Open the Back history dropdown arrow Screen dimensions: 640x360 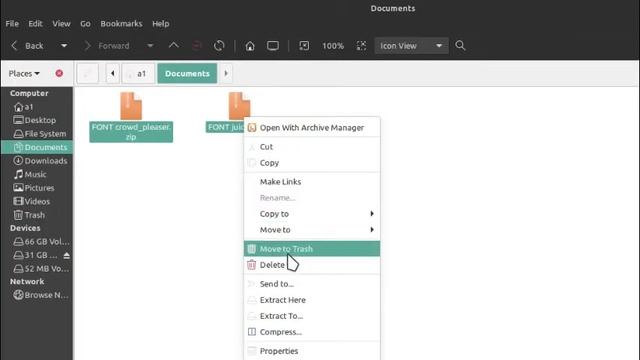(x=64, y=46)
